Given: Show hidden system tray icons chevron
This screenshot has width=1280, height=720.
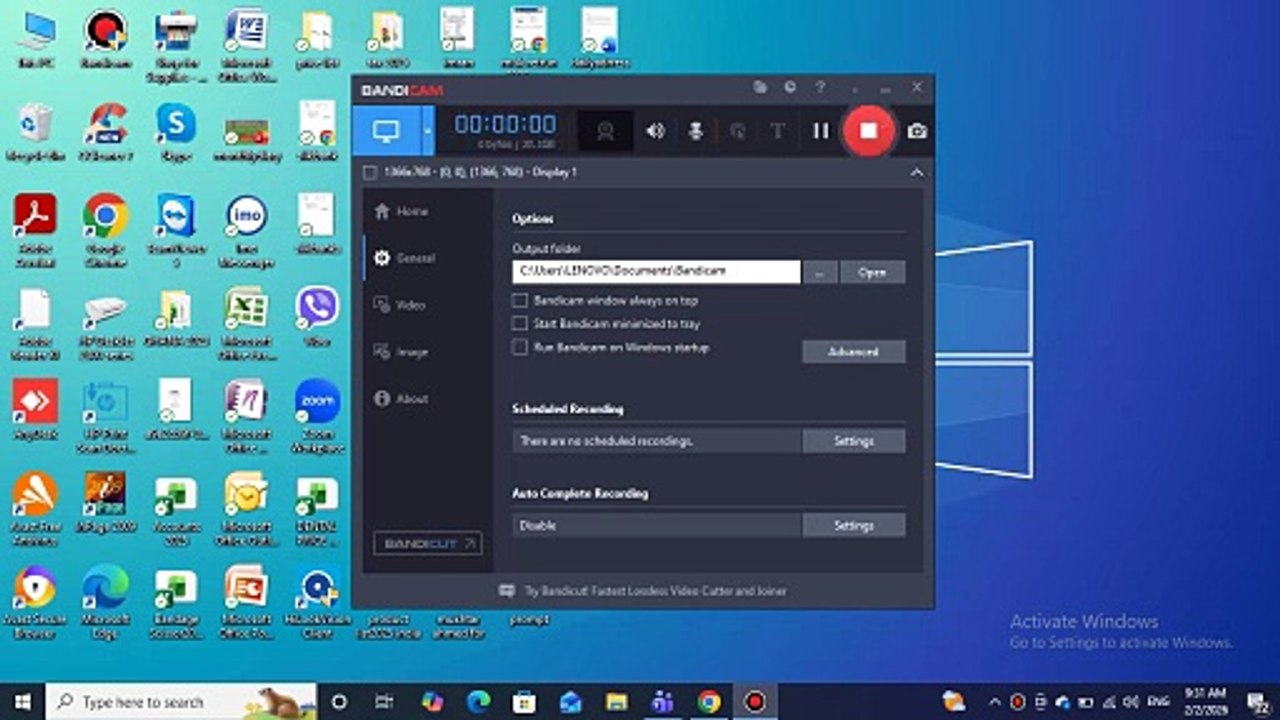Looking at the screenshot, I should point(994,702).
